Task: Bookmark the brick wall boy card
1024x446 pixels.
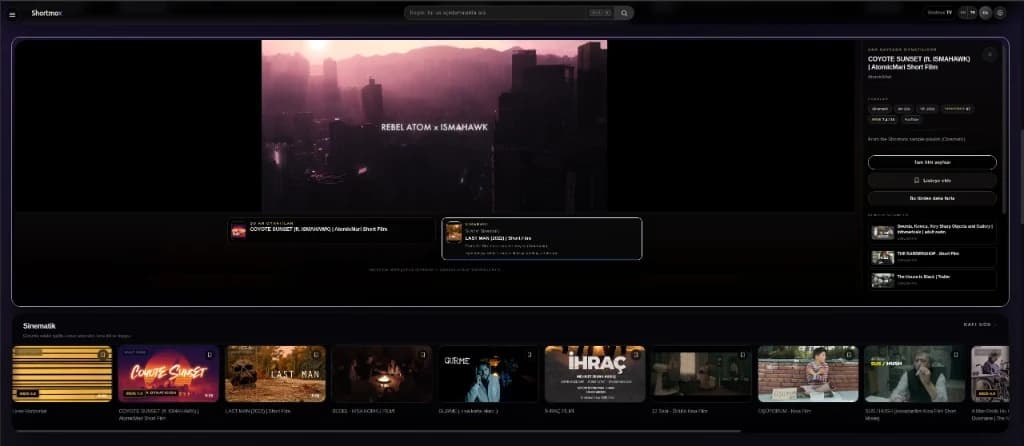Action: [x=848, y=355]
